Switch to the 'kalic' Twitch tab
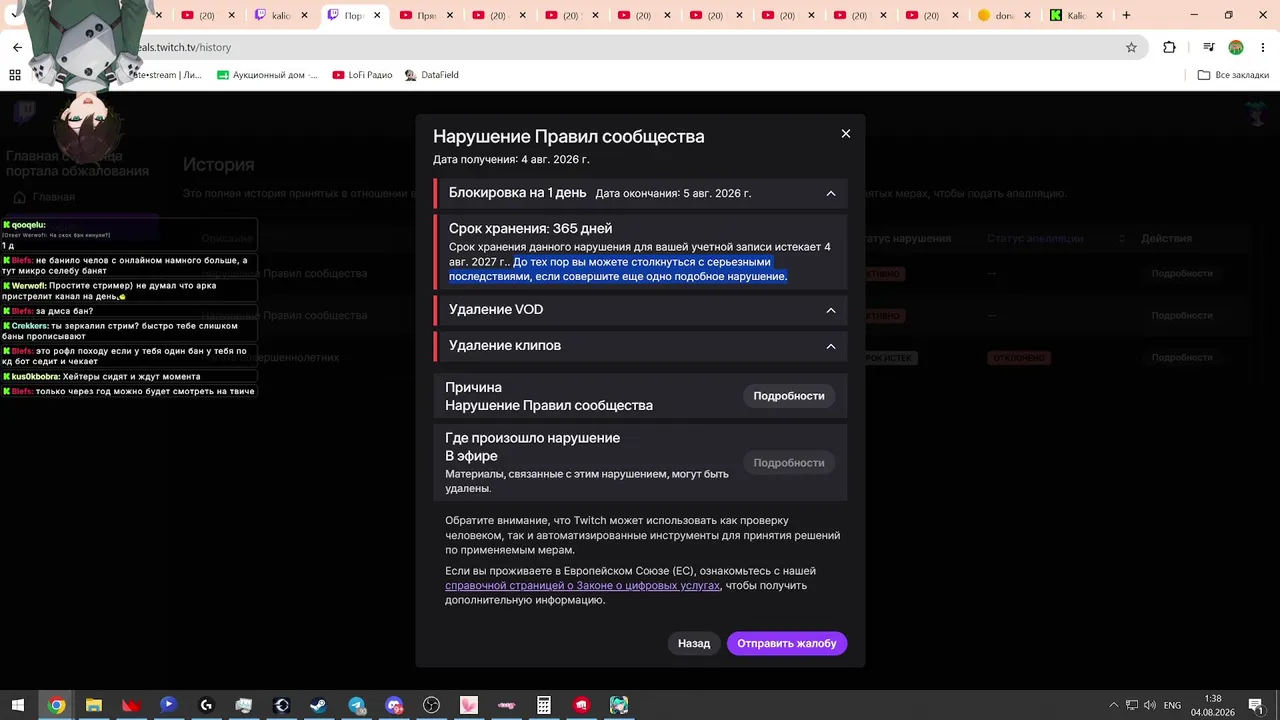This screenshot has height=720, width=1280. coord(282,15)
